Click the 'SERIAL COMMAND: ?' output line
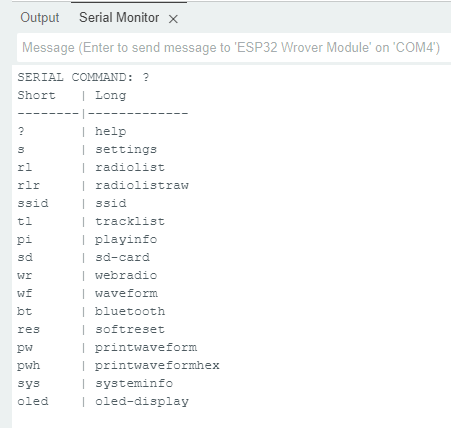This screenshot has height=428, width=451. pyautogui.click(x=83, y=77)
